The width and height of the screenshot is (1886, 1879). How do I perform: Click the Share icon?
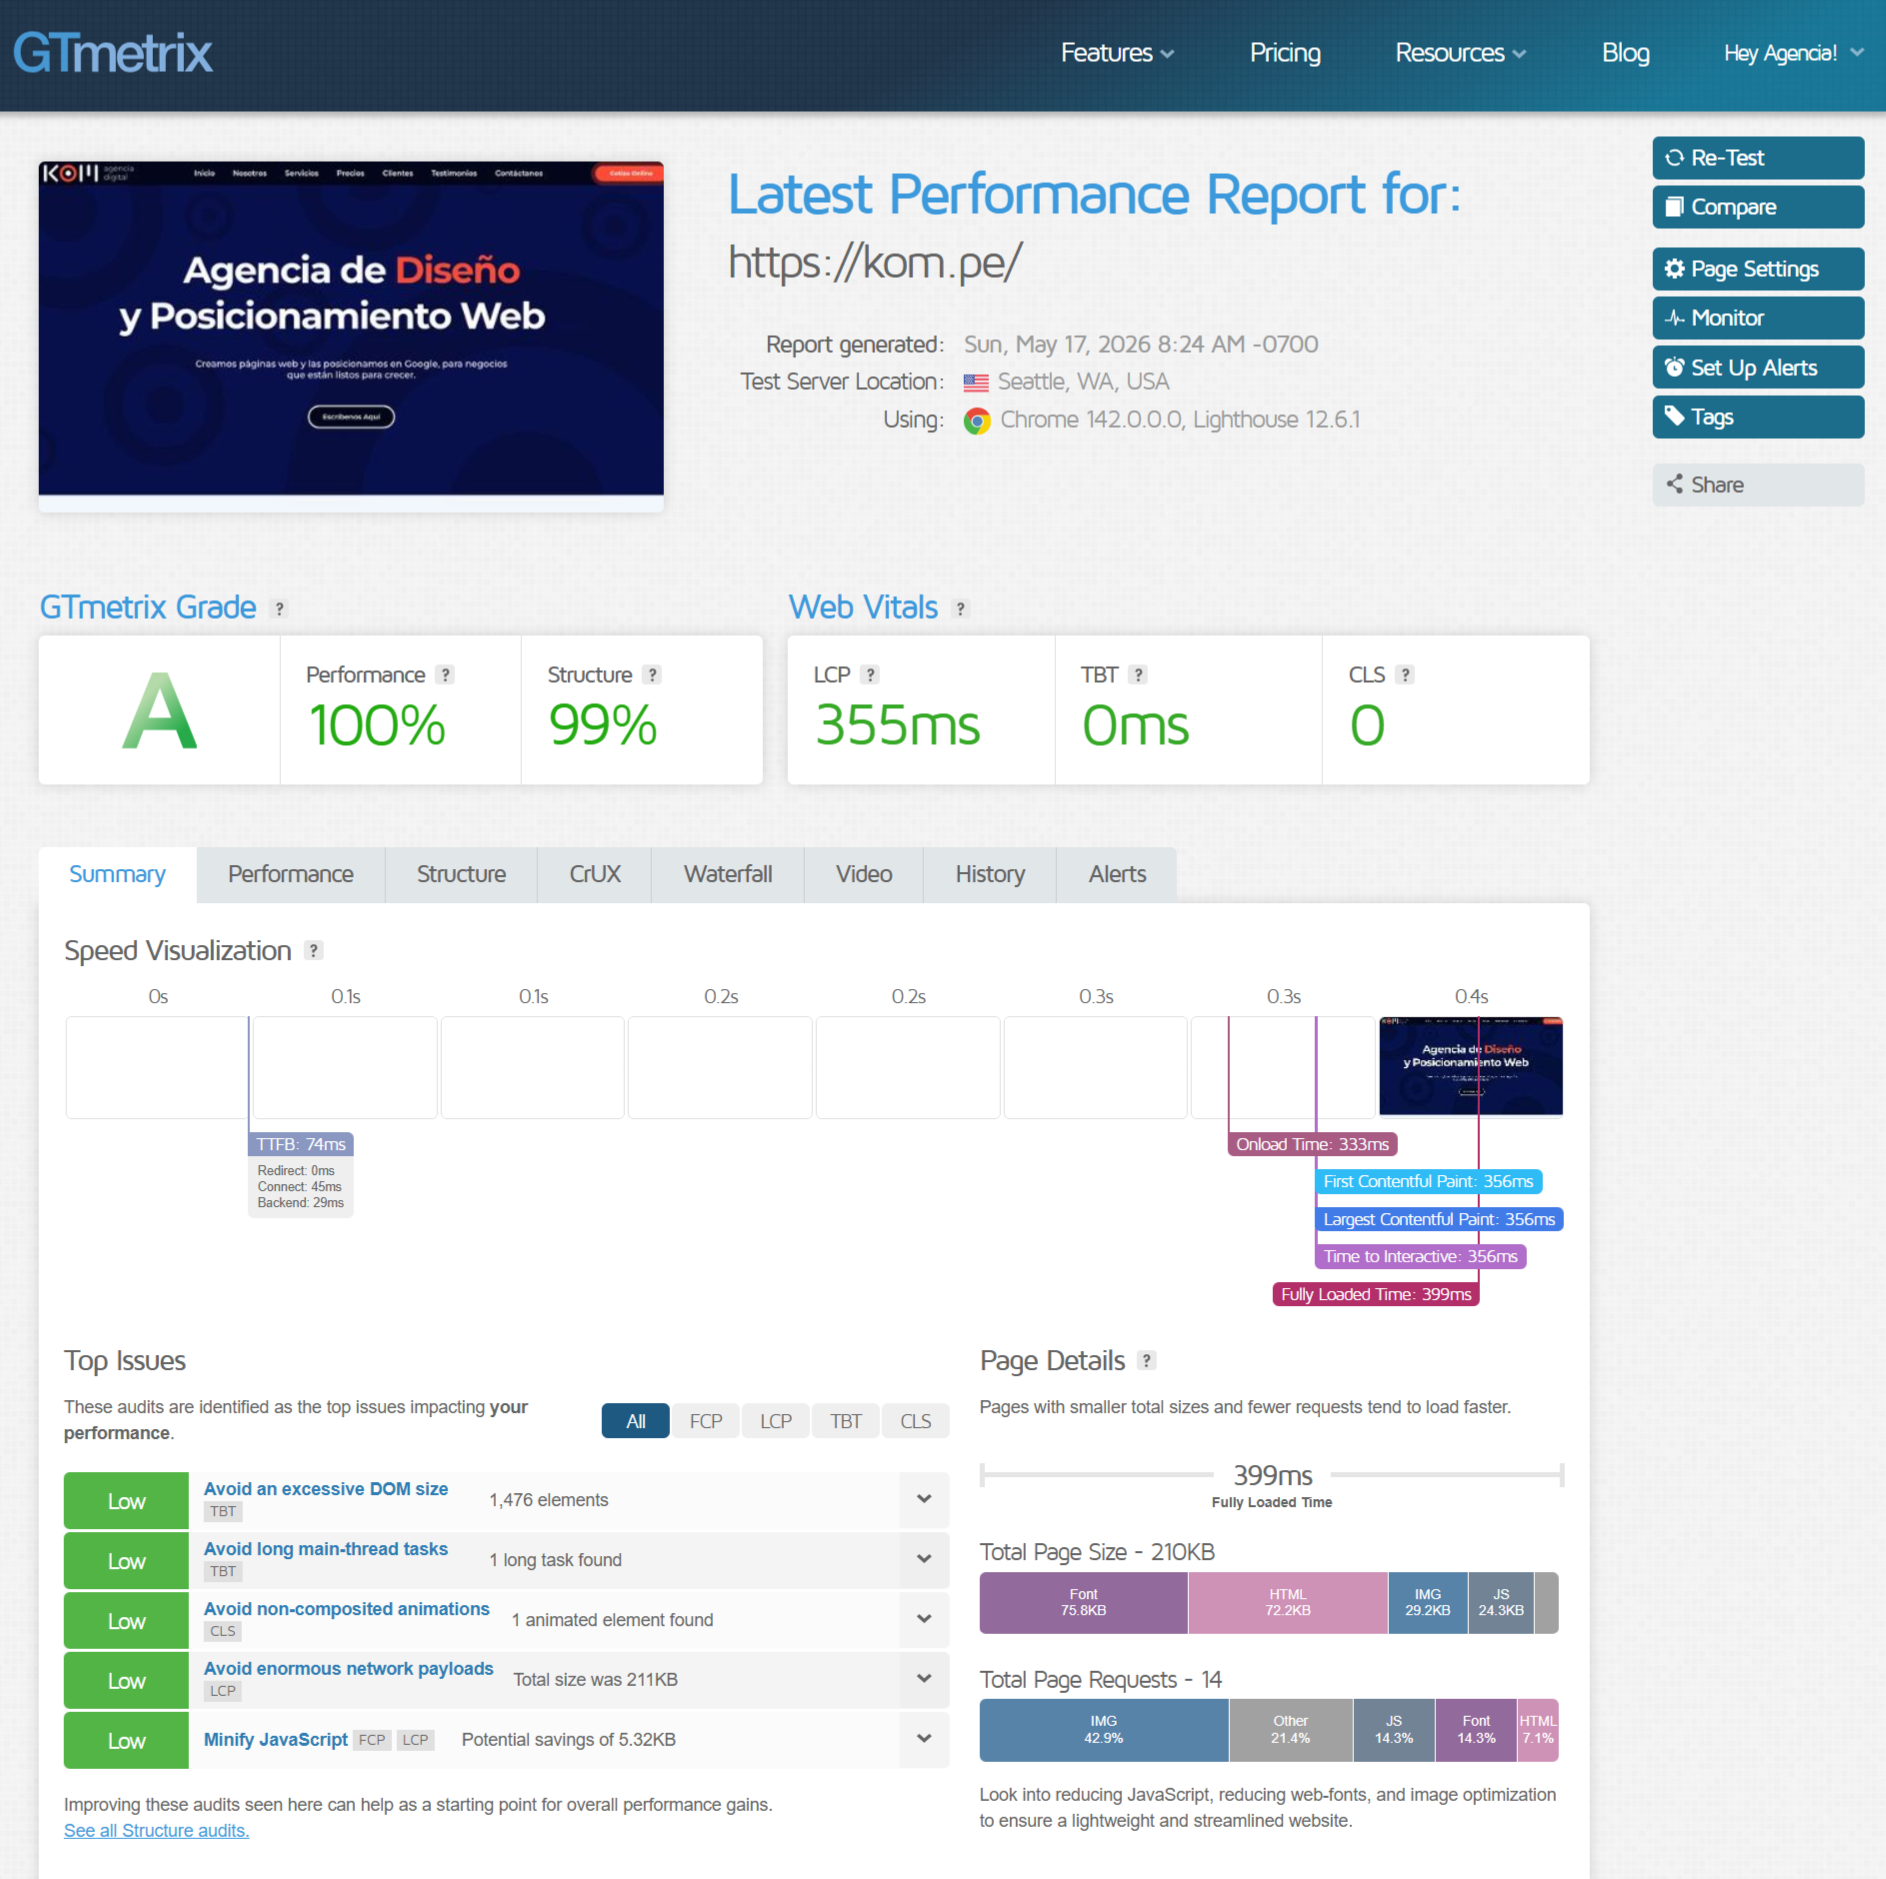[1674, 484]
